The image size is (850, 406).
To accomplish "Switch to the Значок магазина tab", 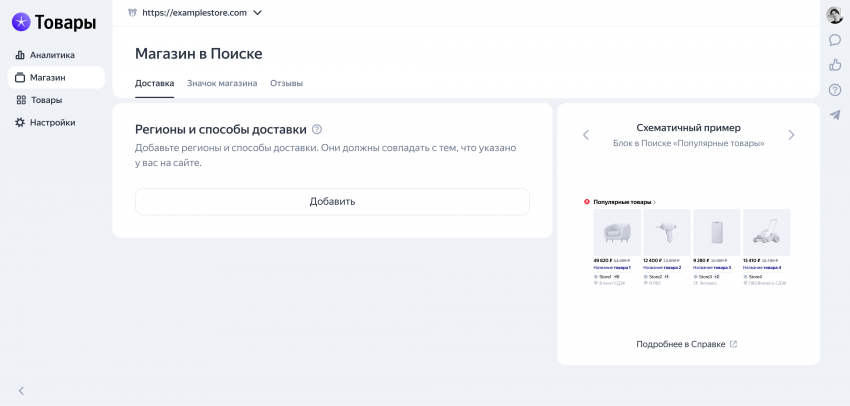I will pyautogui.click(x=222, y=83).
